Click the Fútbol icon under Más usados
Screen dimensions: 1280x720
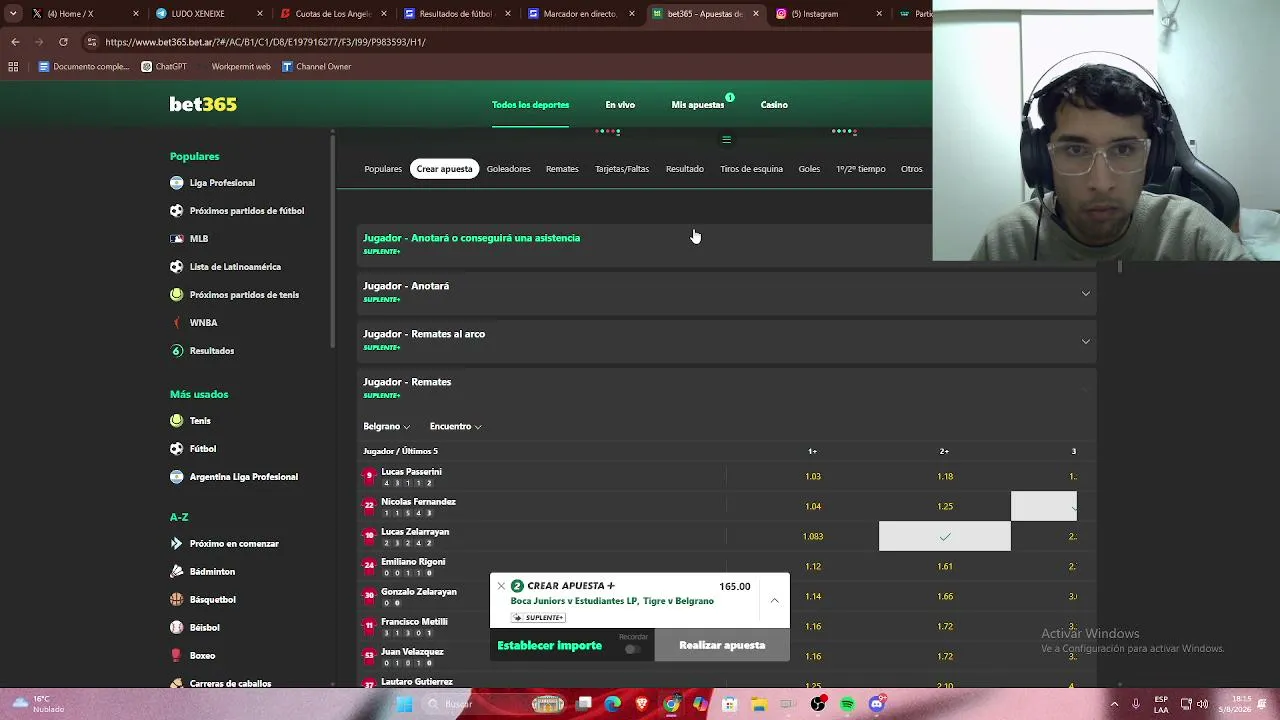(177, 449)
